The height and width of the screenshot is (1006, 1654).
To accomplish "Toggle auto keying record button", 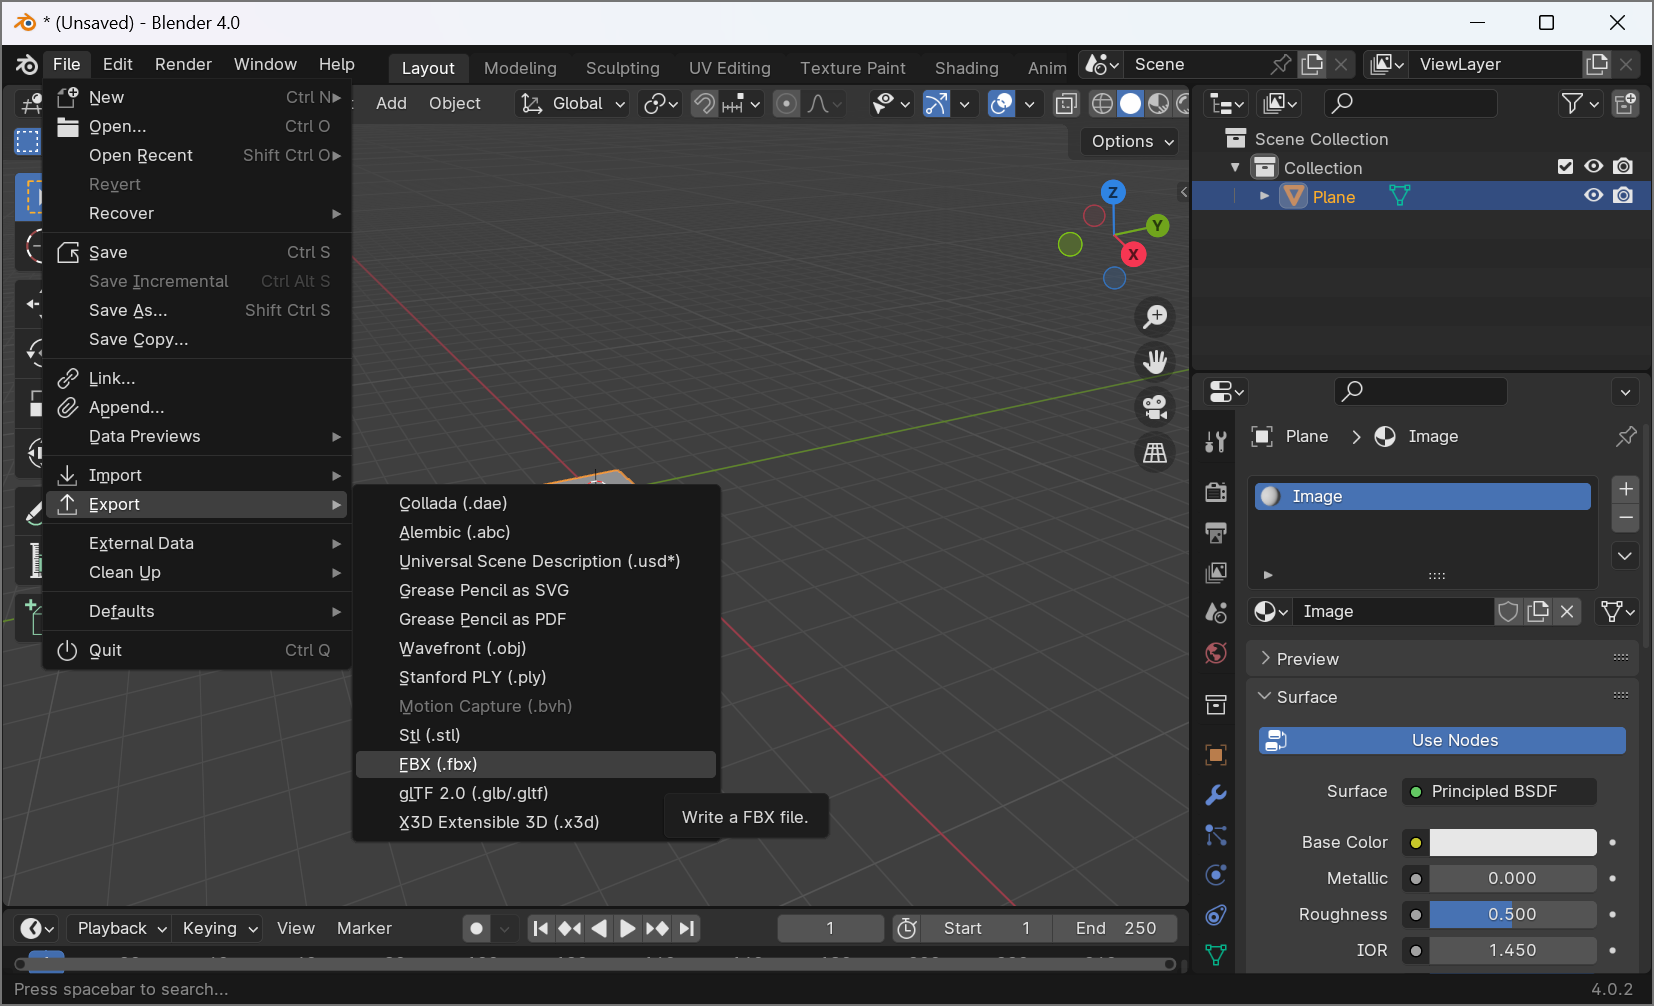I will pyautogui.click(x=477, y=929).
